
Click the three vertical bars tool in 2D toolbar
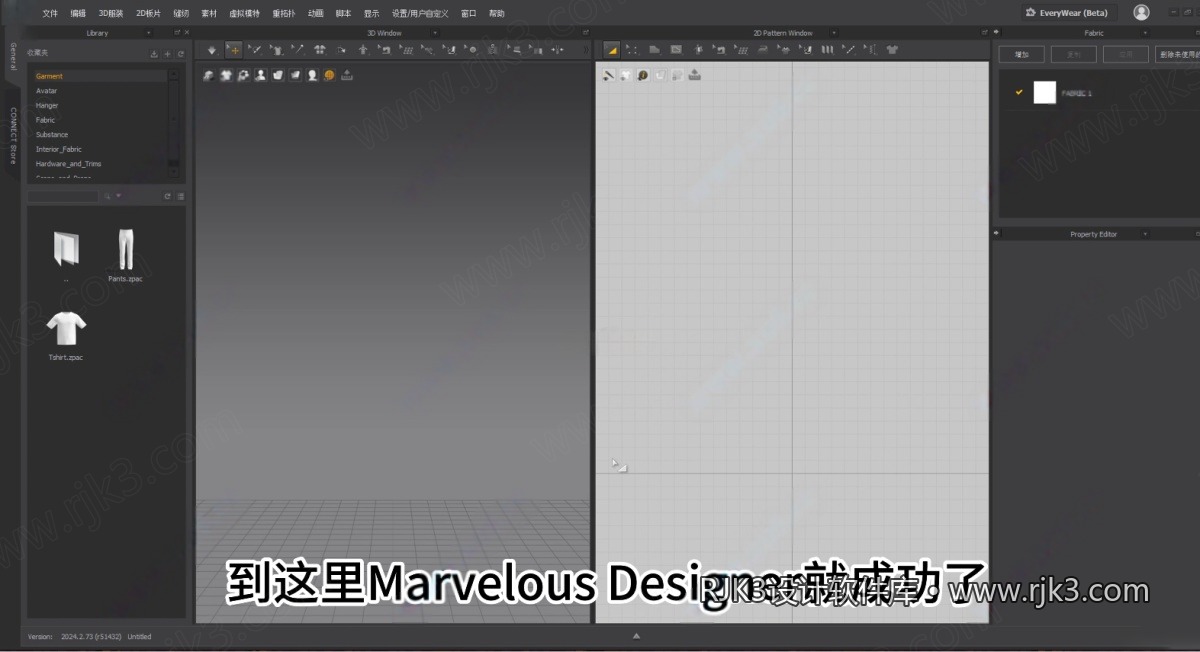pos(827,49)
